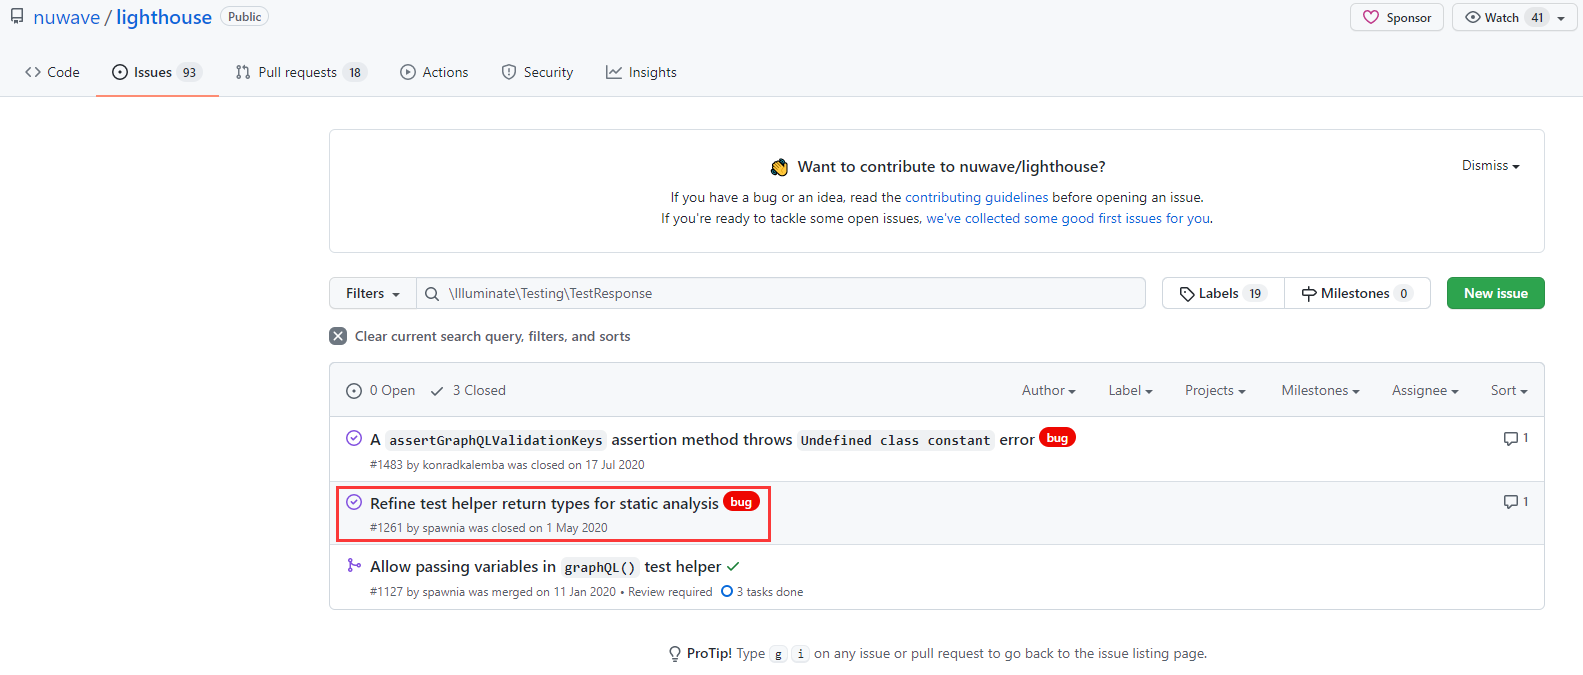
Task: Show the 3 Closed issues
Action: point(468,391)
